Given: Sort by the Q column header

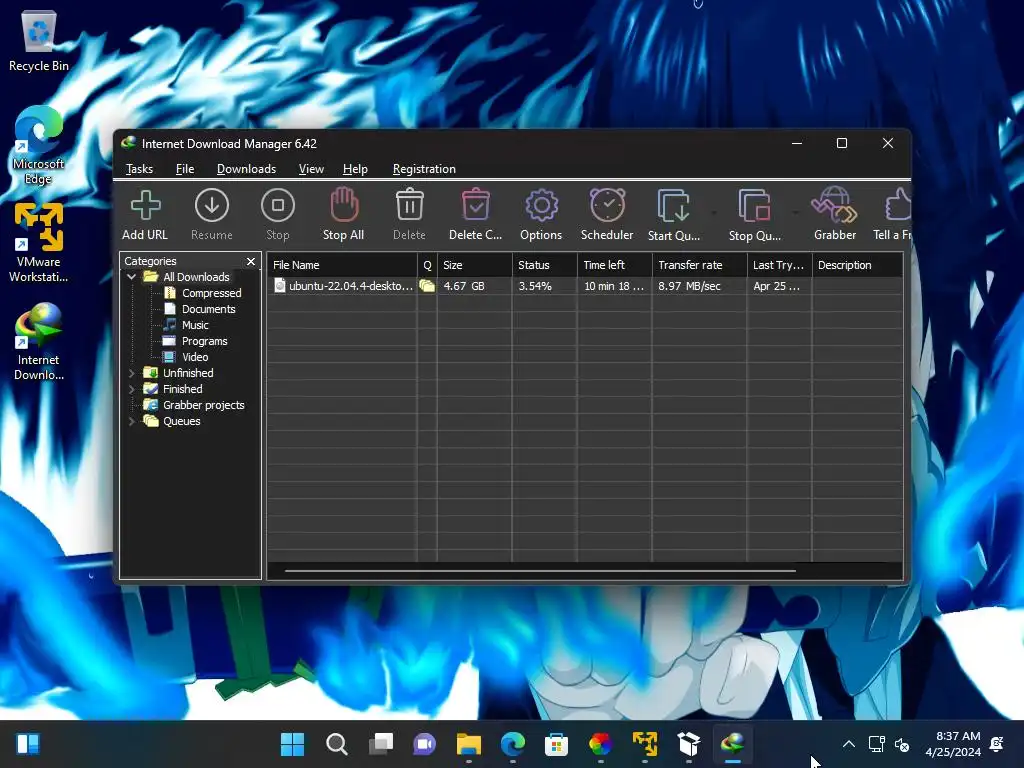Looking at the screenshot, I should (427, 265).
